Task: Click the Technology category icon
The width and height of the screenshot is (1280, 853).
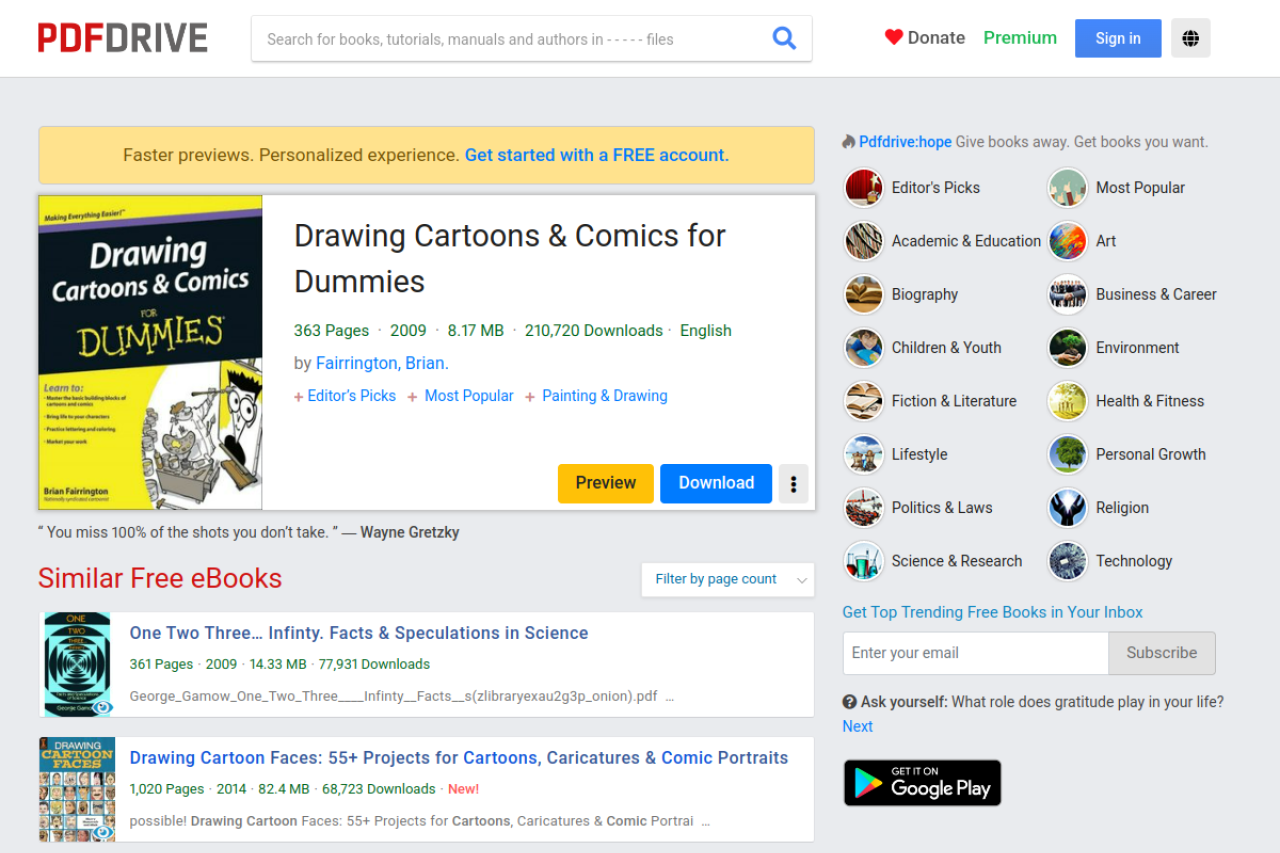Action: point(1068,561)
